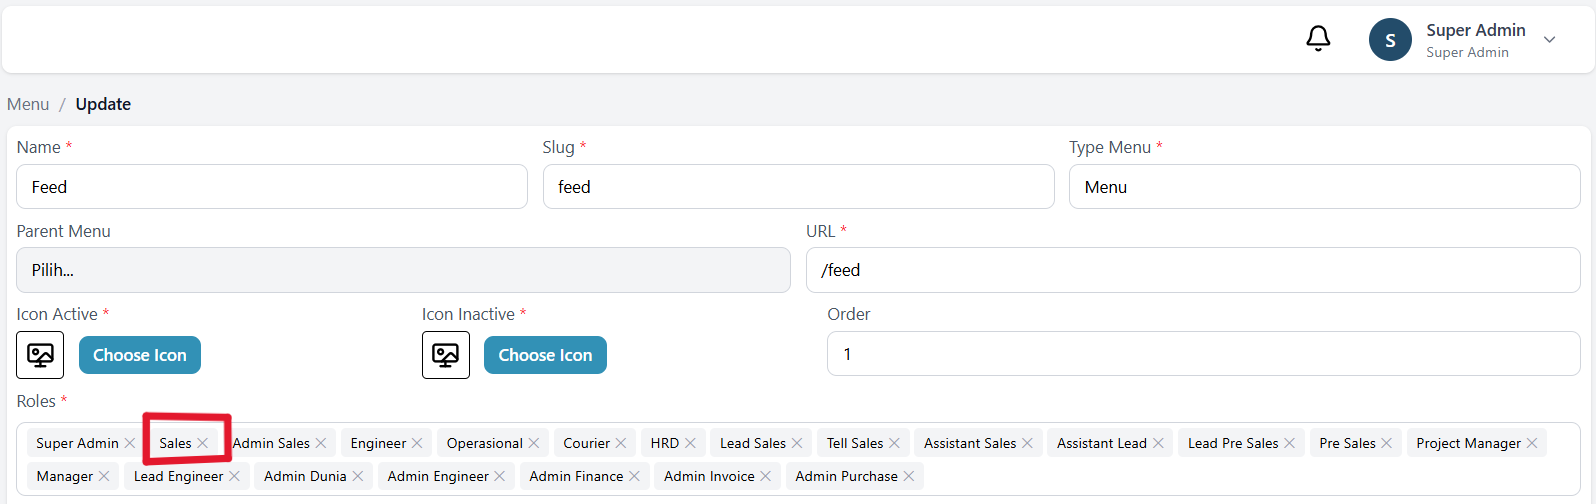1596x504 pixels.
Task: Click the Icon Active image preview
Action: pyautogui.click(x=40, y=355)
